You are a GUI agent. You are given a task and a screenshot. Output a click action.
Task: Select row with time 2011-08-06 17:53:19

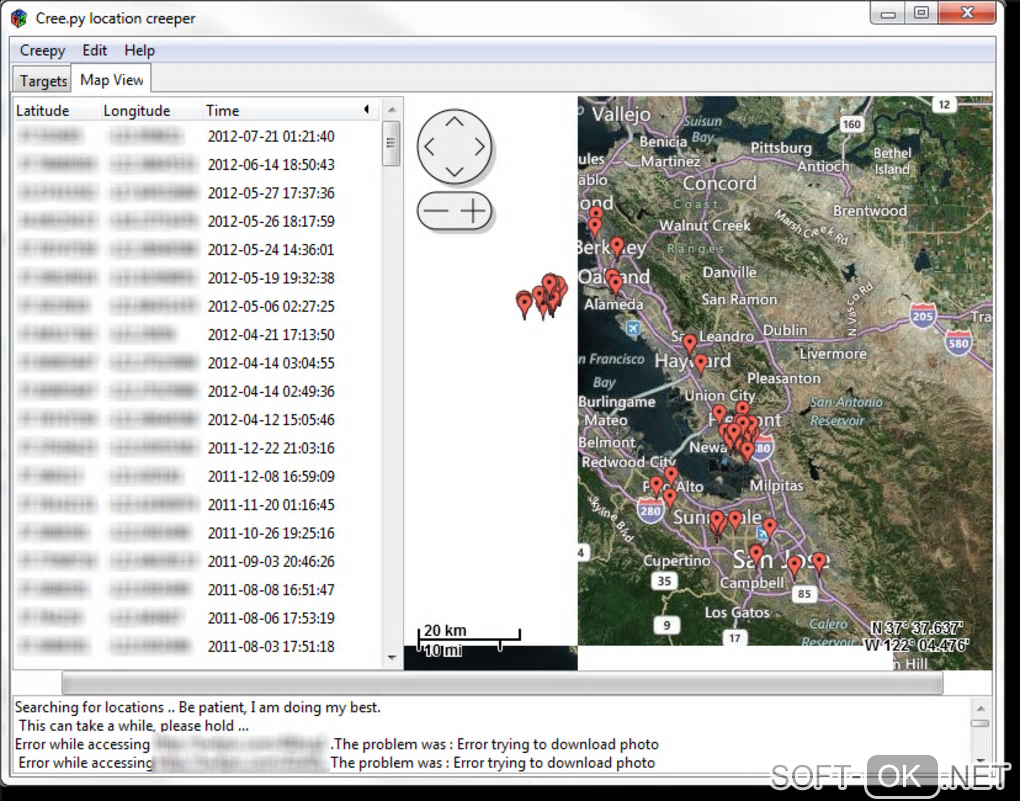coord(197,618)
